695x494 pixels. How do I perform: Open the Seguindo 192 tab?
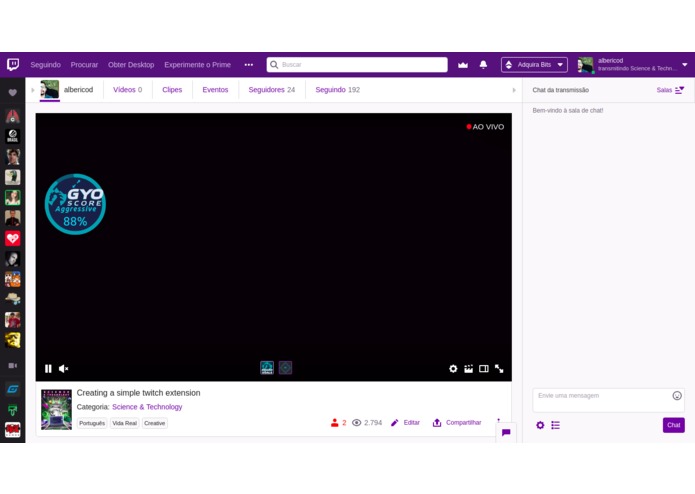coord(337,90)
